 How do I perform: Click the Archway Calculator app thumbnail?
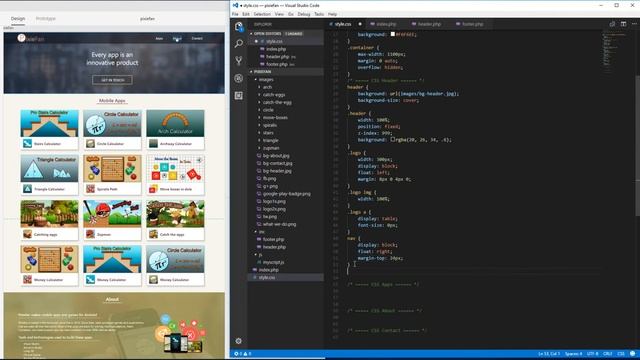tap(176, 123)
